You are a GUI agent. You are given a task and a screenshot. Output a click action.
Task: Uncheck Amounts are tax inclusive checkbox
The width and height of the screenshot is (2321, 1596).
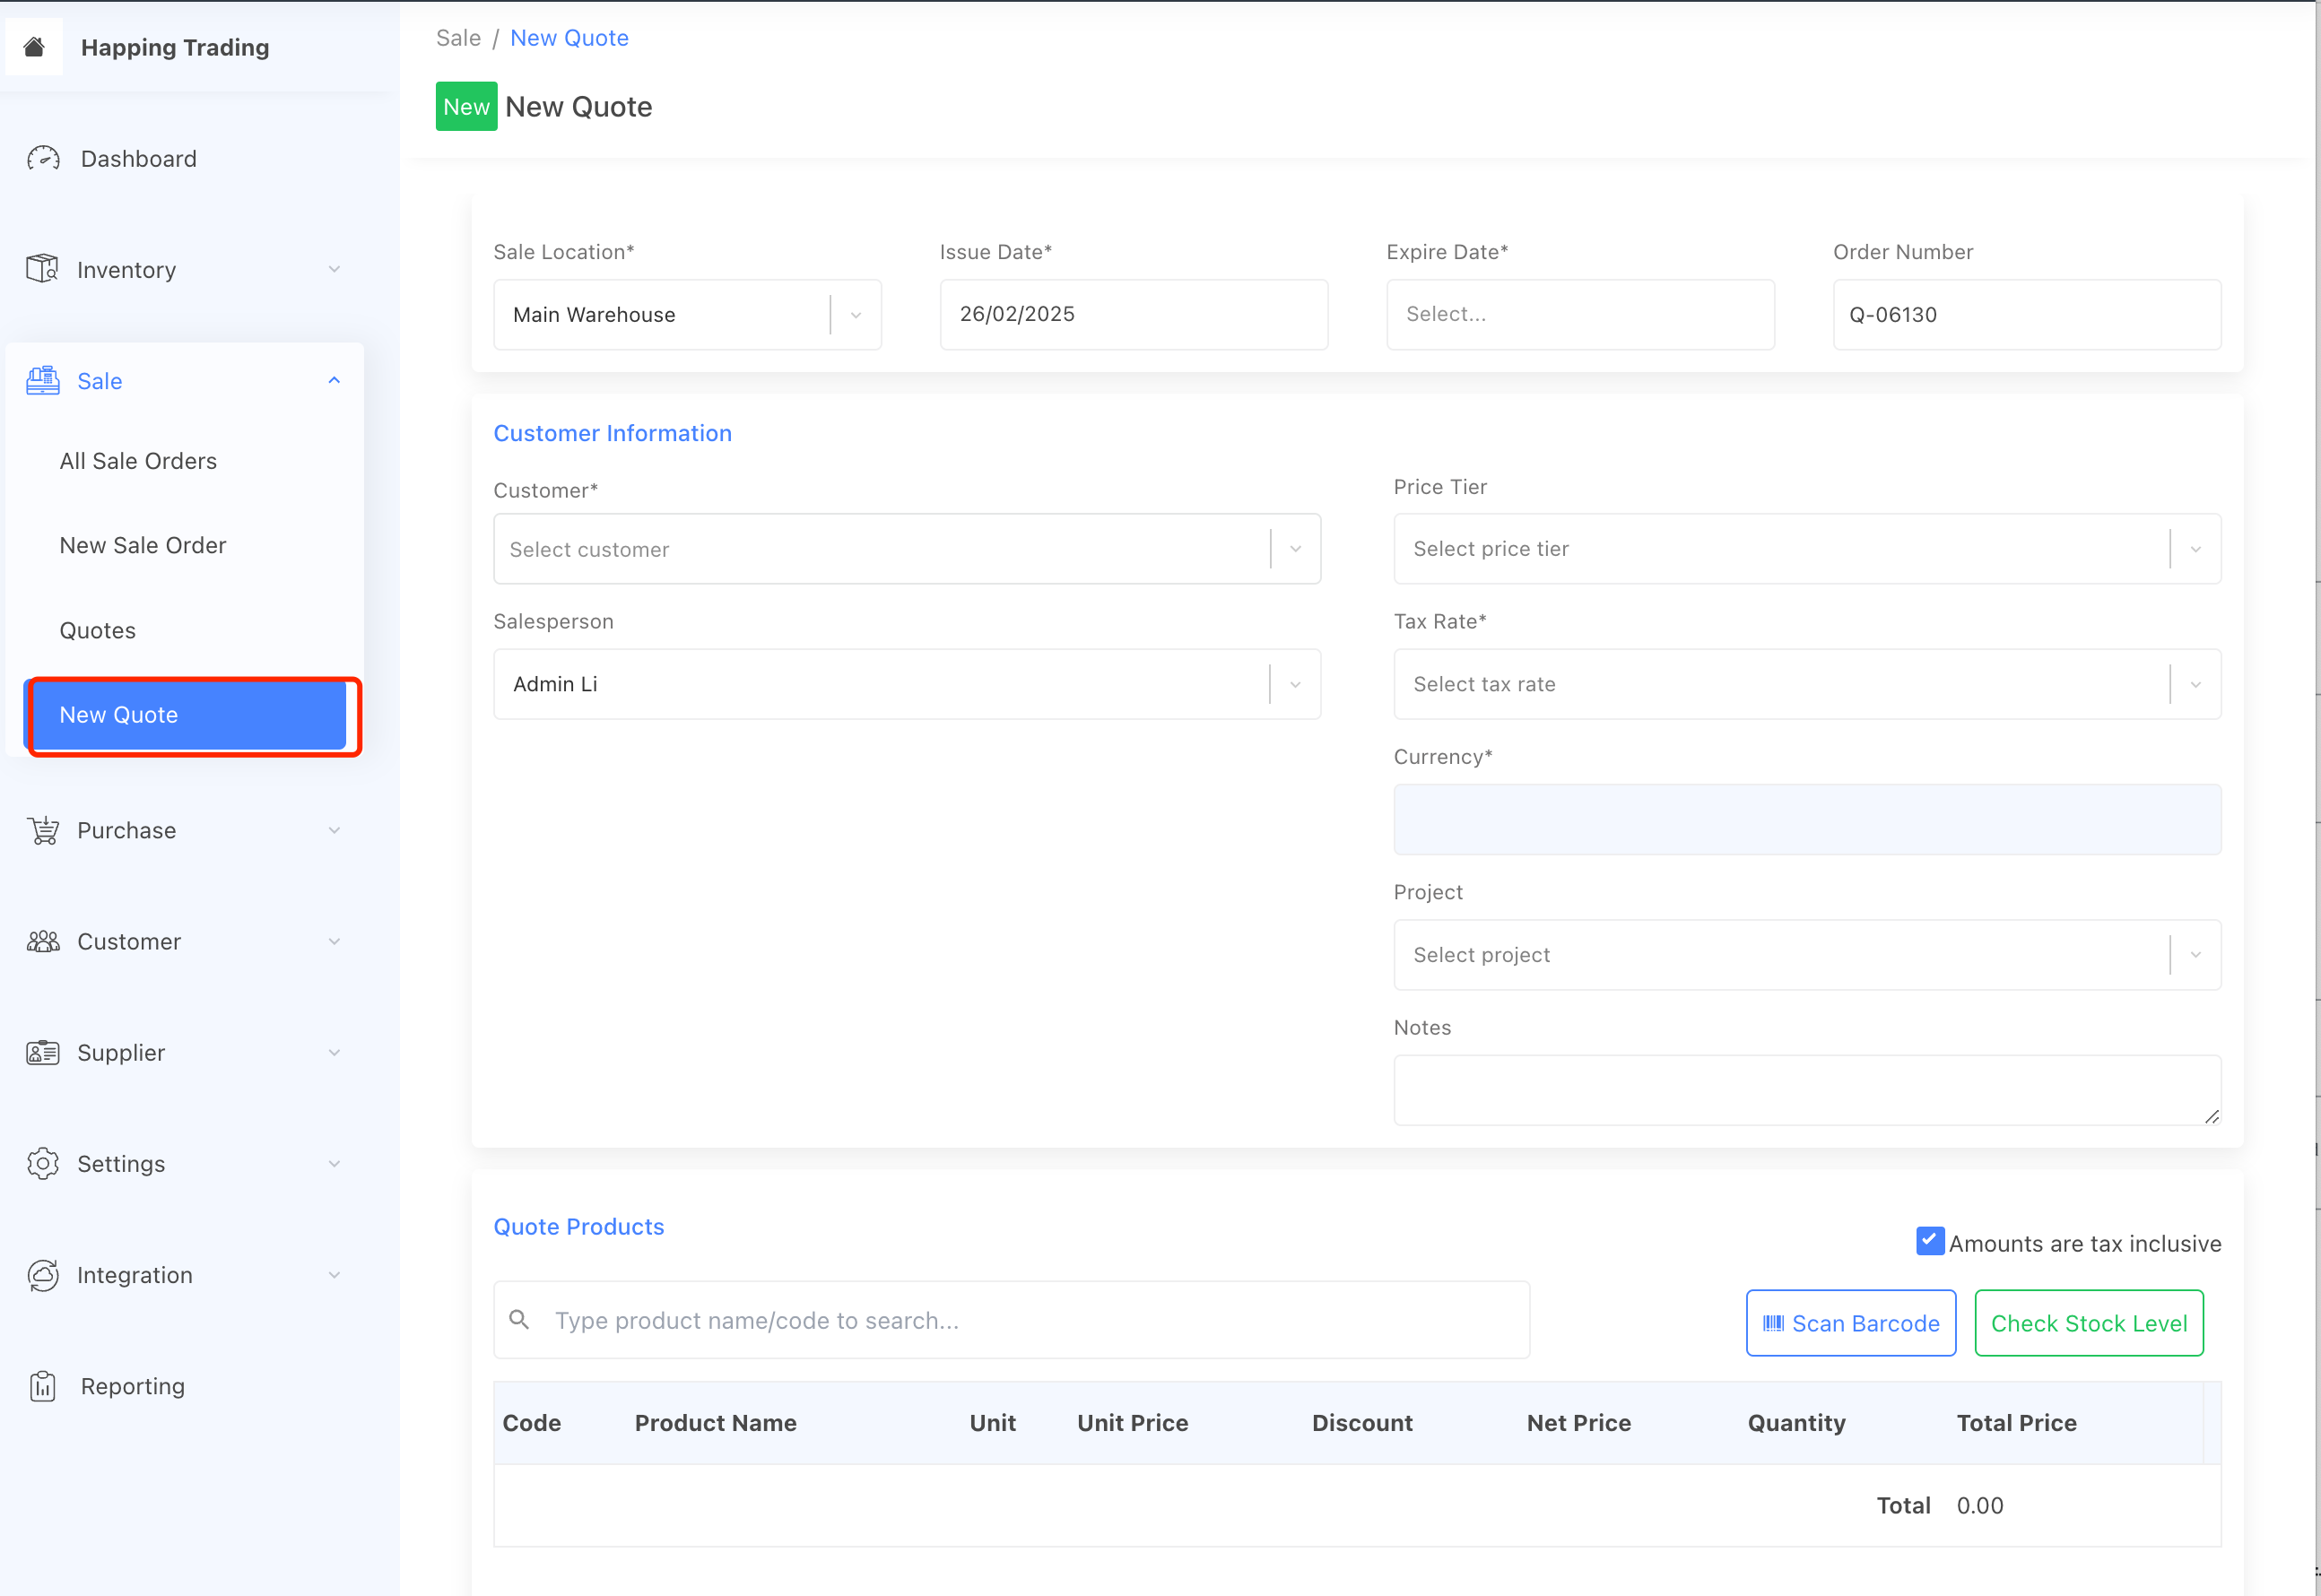point(1929,1240)
